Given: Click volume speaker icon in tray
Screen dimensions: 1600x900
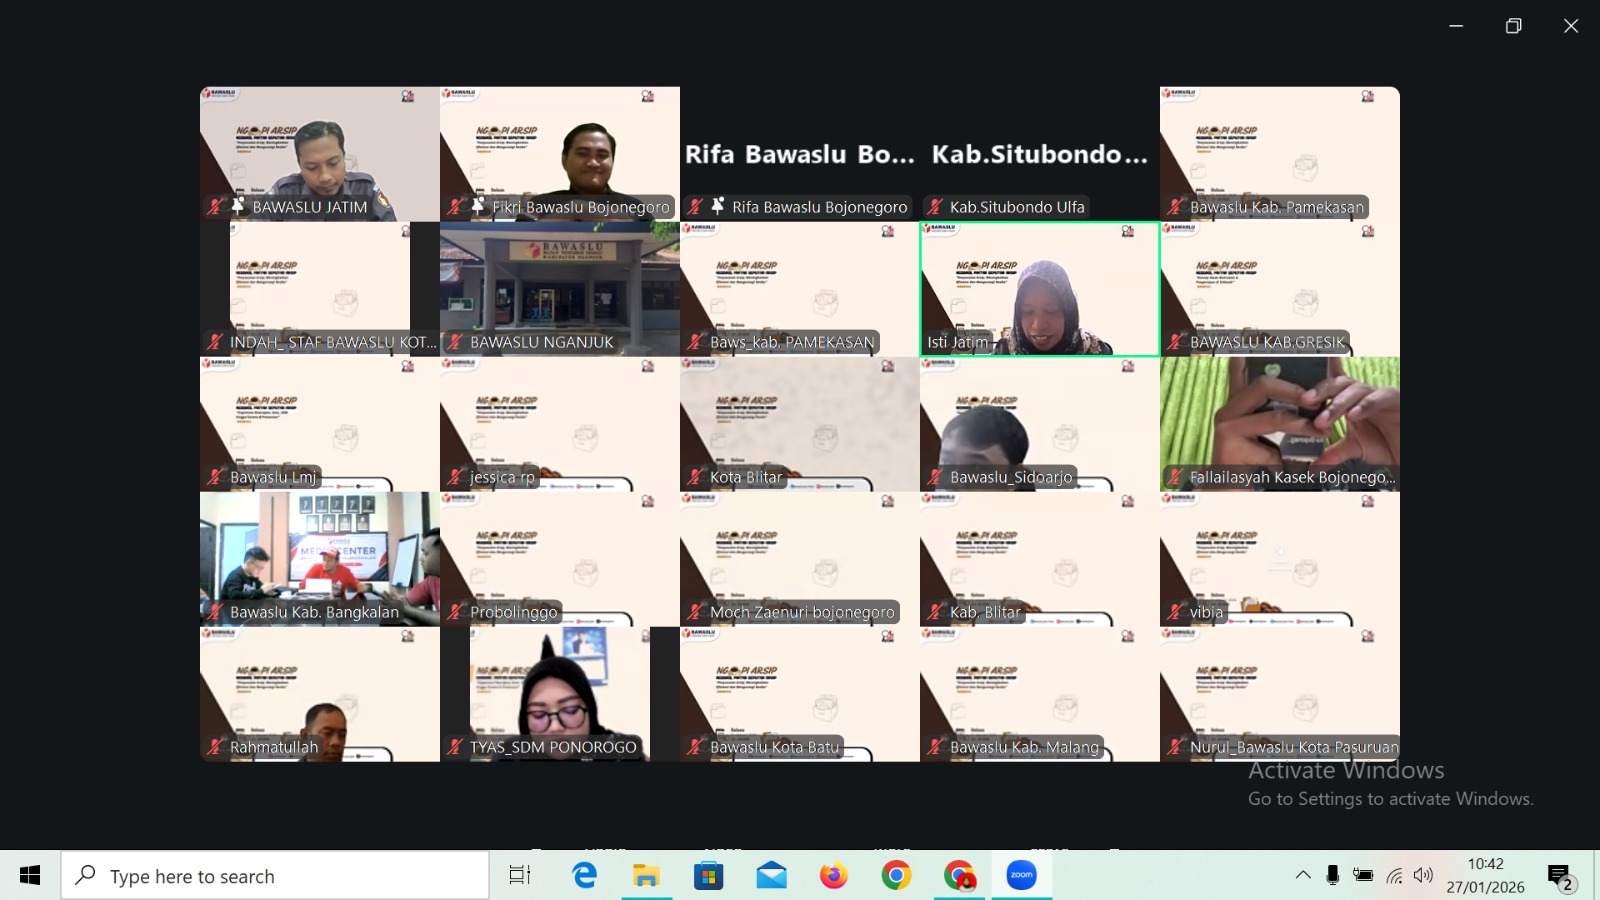Looking at the screenshot, I should pyautogui.click(x=1424, y=876).
